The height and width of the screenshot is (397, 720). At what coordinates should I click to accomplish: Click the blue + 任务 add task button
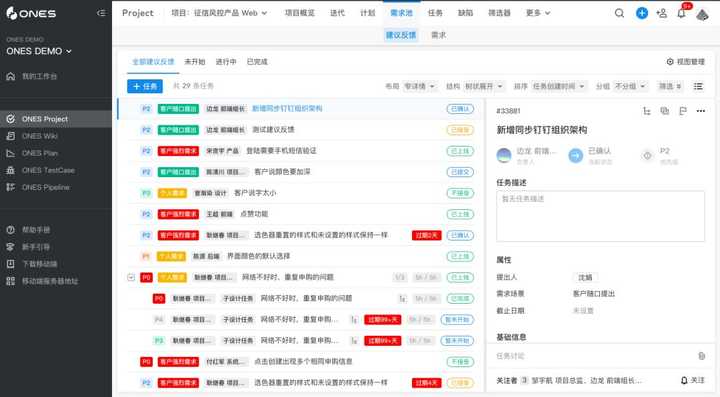tap(145, 86)
